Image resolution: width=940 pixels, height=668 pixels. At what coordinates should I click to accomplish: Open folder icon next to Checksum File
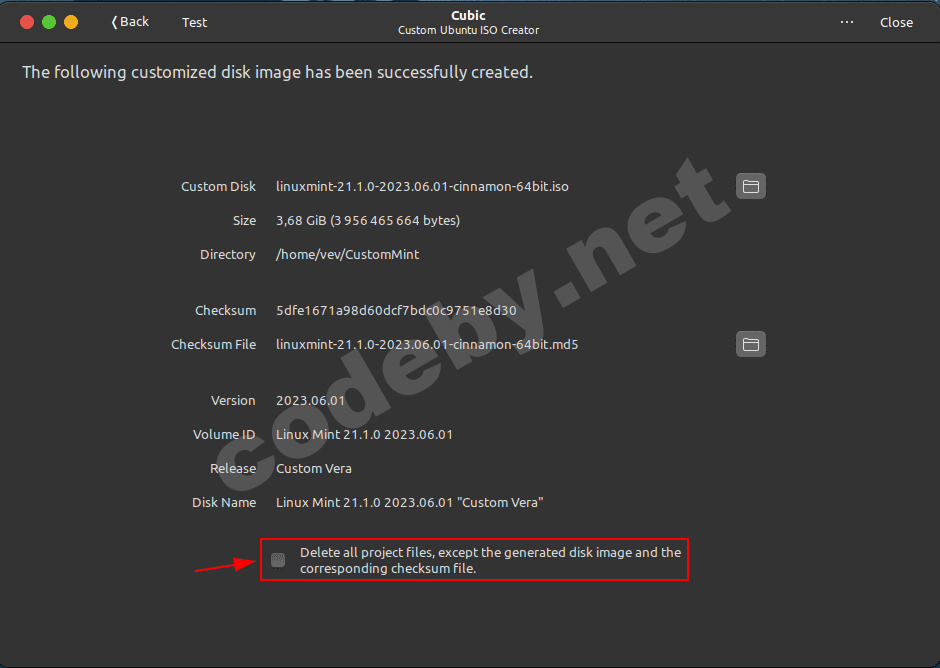pos(751,344)
